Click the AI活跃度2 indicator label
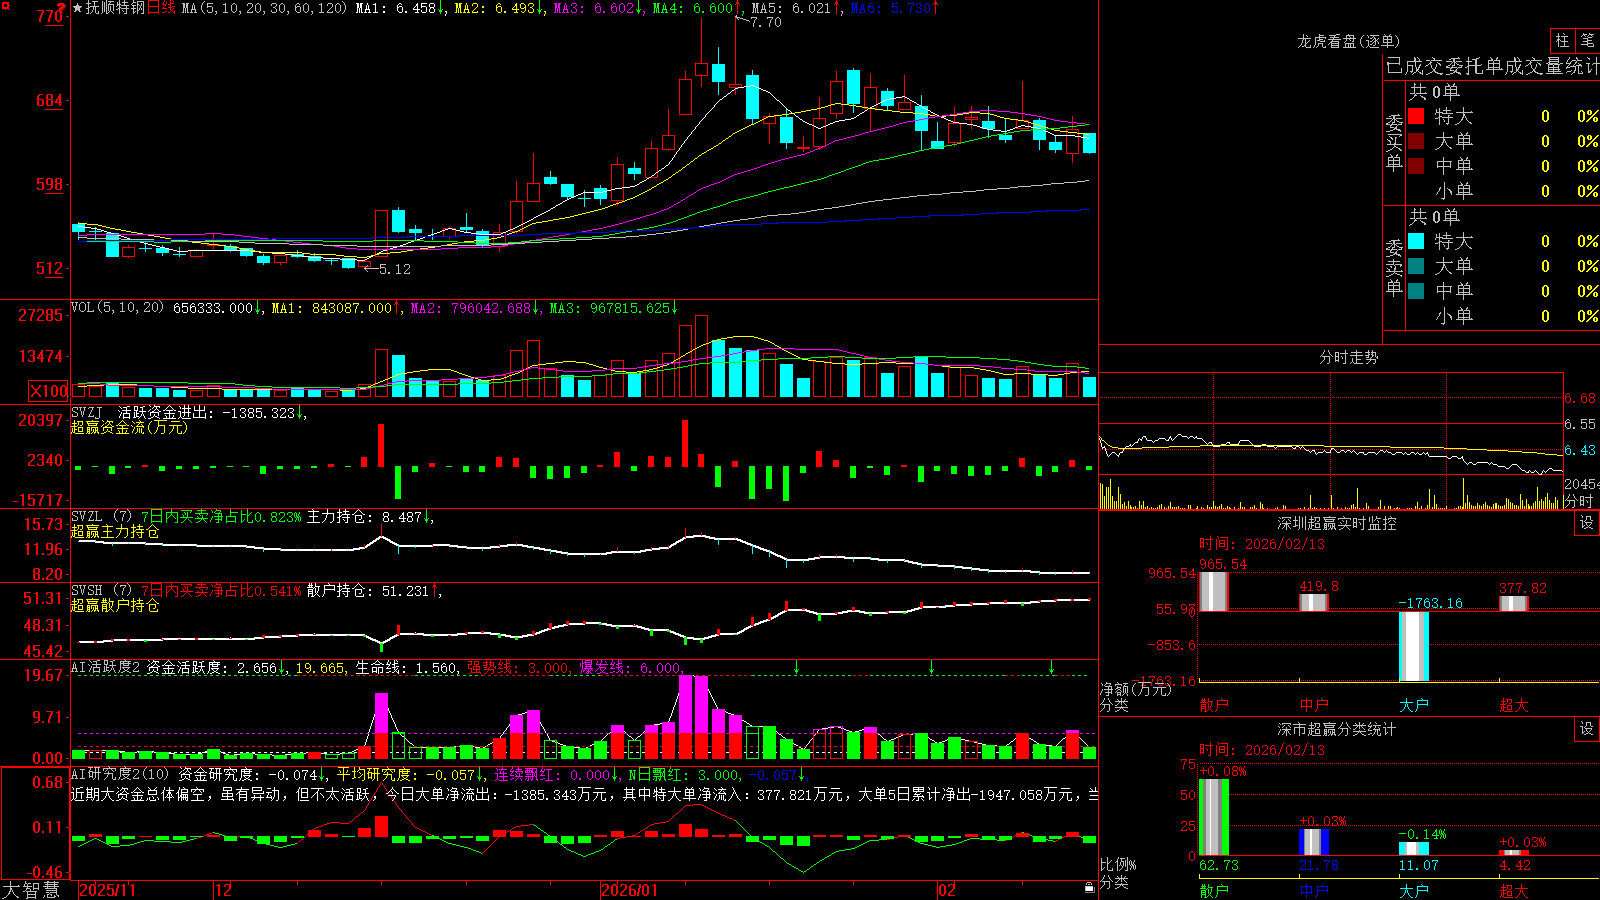 [x=105, y=668]
